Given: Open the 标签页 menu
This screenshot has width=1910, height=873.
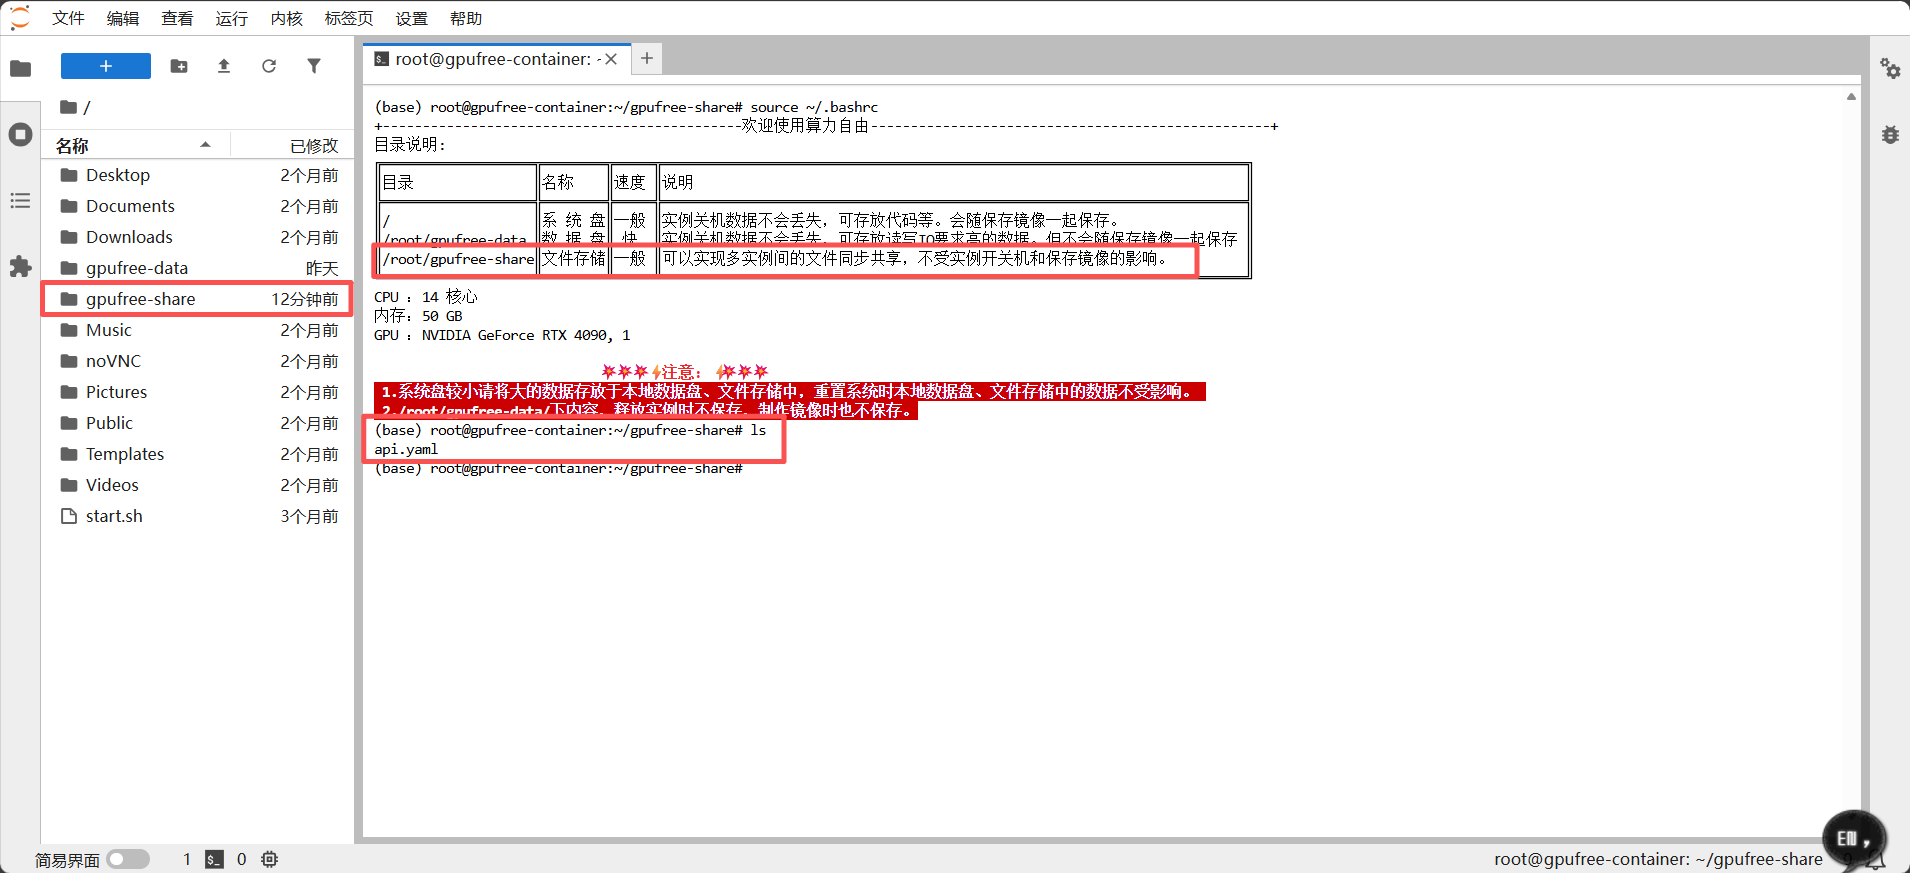Looking at the screenshot, I should click(x=349, y=18).
